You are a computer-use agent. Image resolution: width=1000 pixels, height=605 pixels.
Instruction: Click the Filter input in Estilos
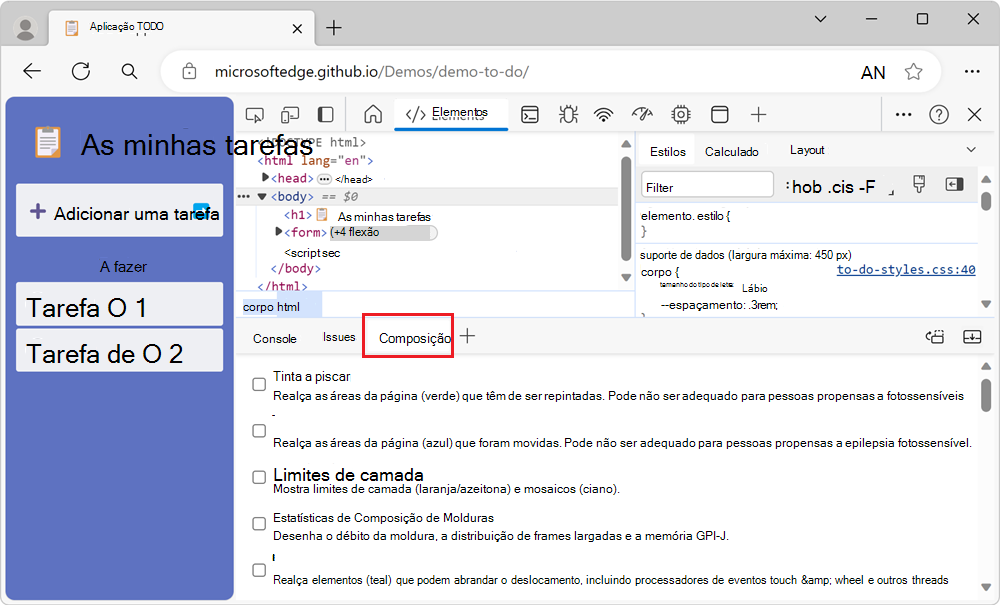(706, 184)
